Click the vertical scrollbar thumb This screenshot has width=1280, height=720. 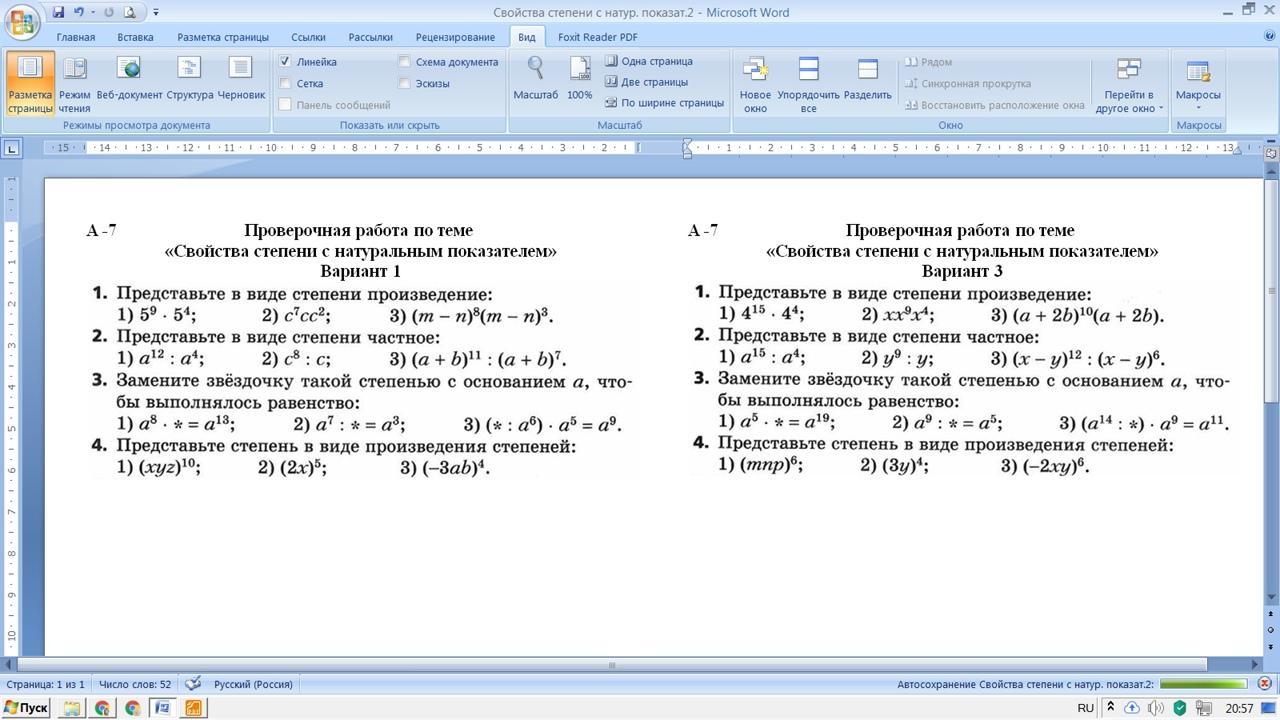coord(1271,291)
